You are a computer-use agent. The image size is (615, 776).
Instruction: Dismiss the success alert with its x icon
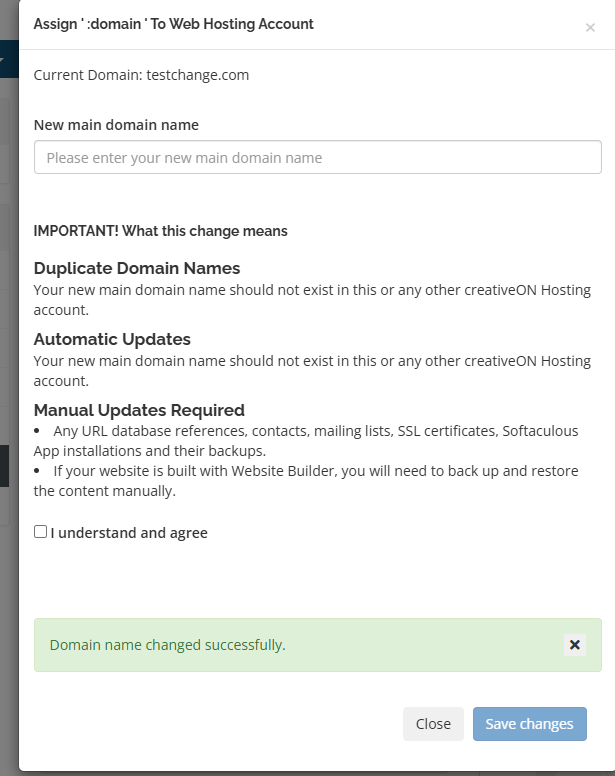(575, 645)
